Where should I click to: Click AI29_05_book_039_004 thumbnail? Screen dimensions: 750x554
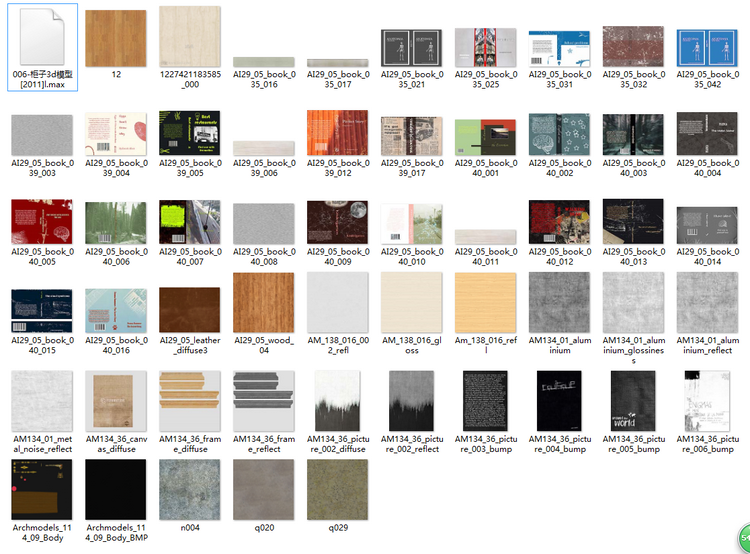(x=116, y=134)
